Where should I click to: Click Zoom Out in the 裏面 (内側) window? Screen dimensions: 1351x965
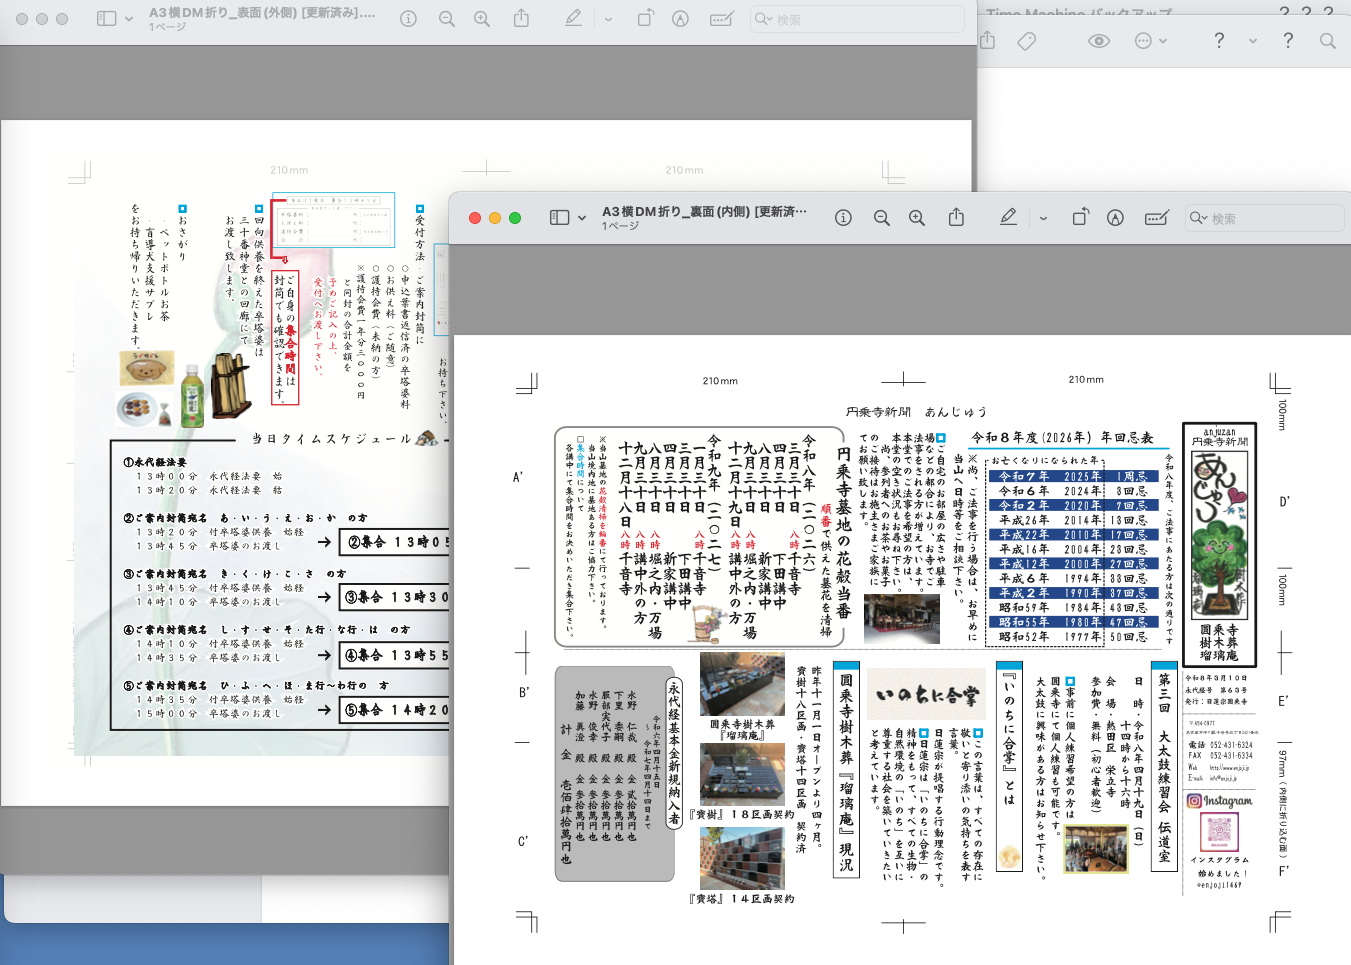click(x=881, y=218)
